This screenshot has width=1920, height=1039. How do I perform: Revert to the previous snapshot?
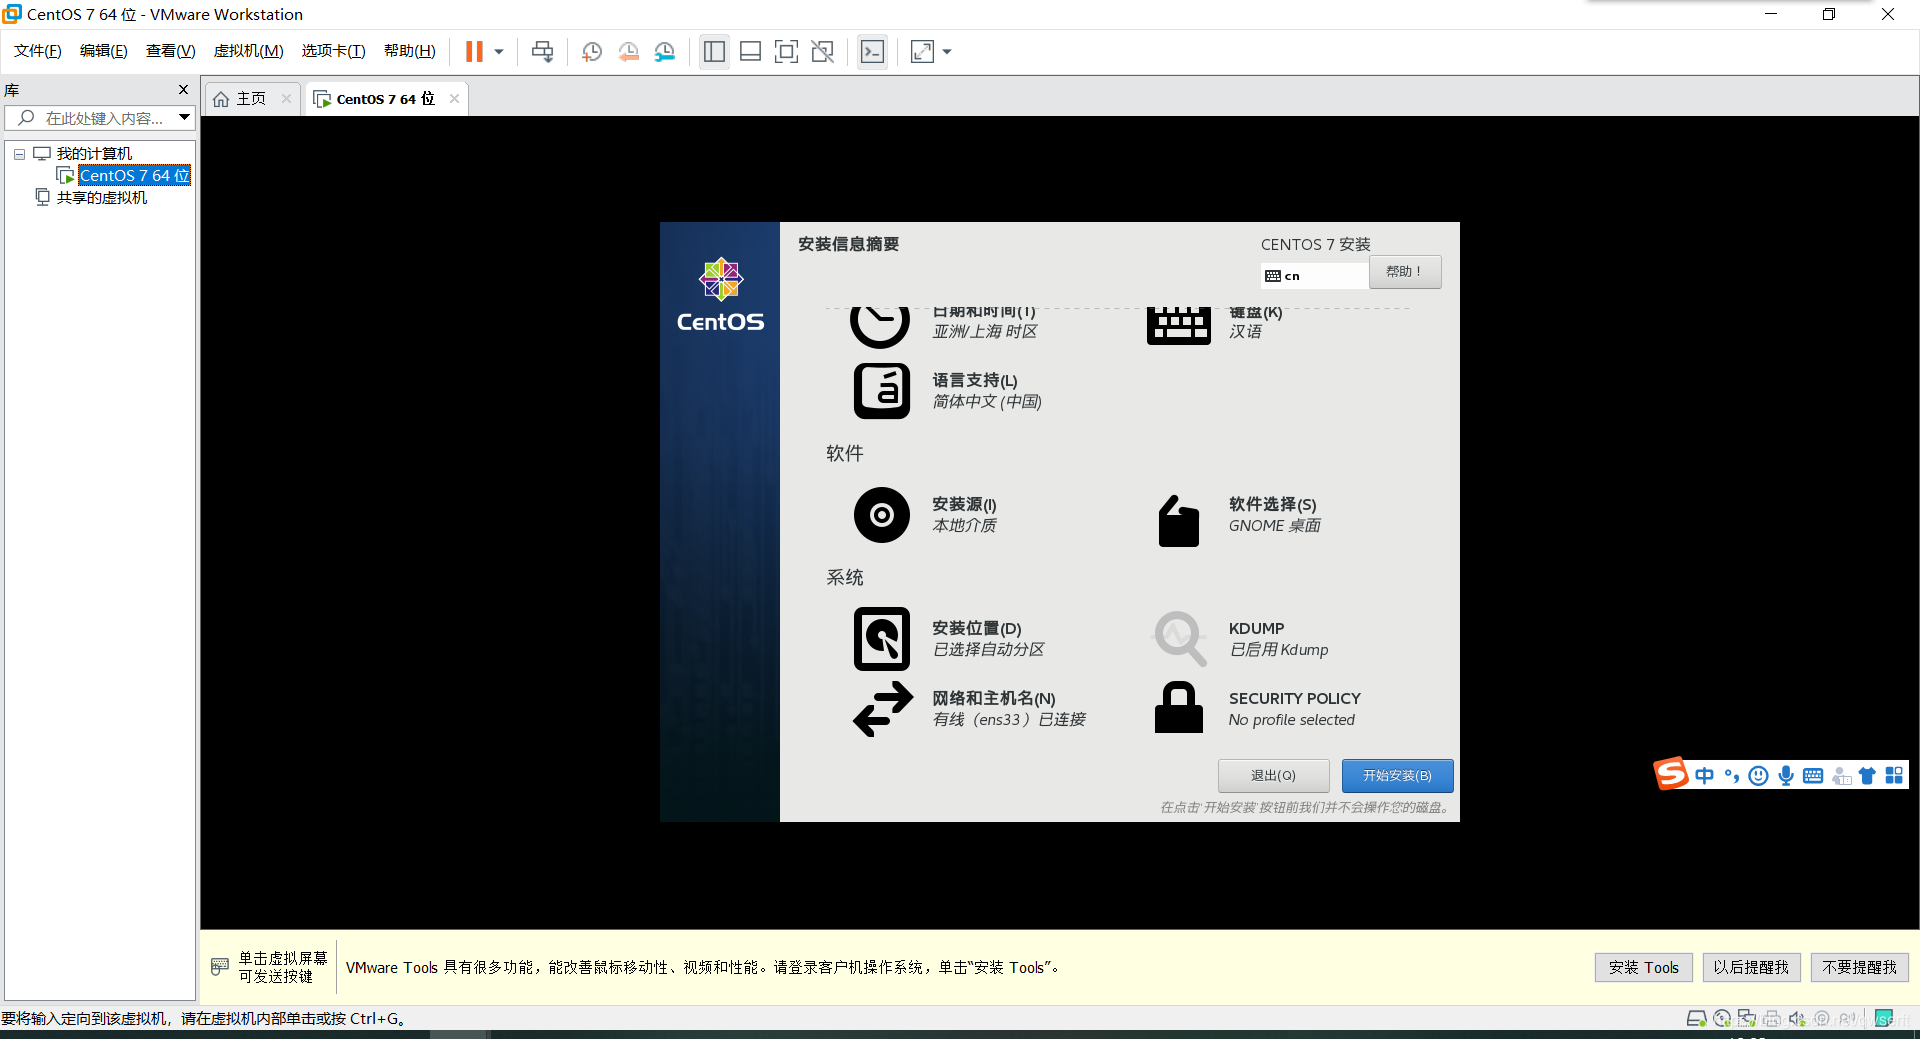(628, 51)
